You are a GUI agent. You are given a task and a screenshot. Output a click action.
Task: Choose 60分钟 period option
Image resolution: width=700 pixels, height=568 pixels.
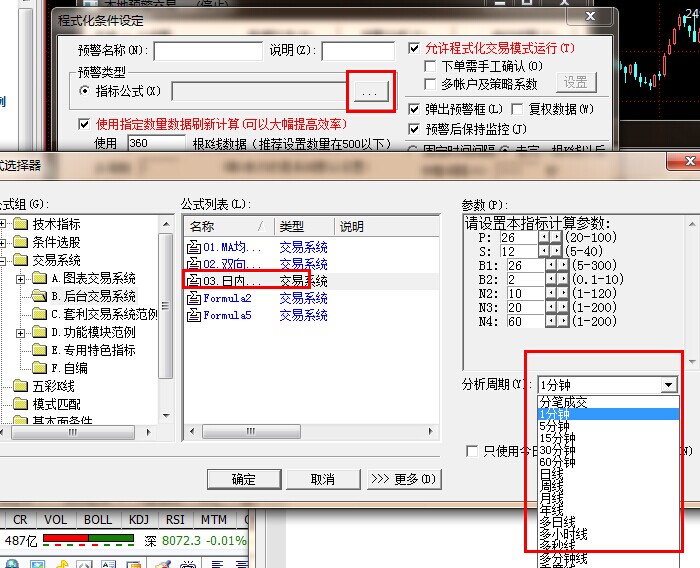[x=608, y=462]
